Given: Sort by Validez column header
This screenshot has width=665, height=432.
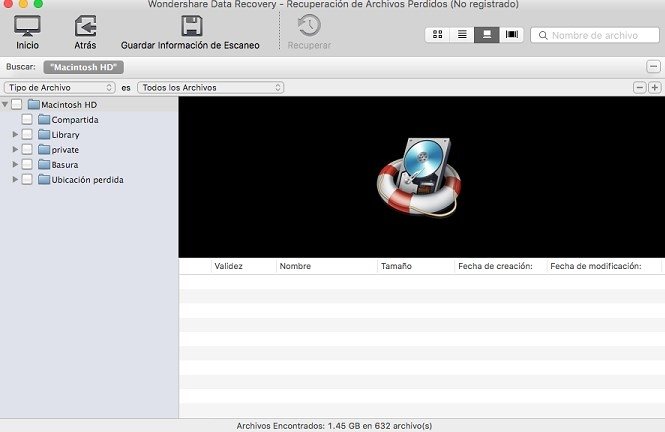Looking at the screenshot, I should coord(244,266).
